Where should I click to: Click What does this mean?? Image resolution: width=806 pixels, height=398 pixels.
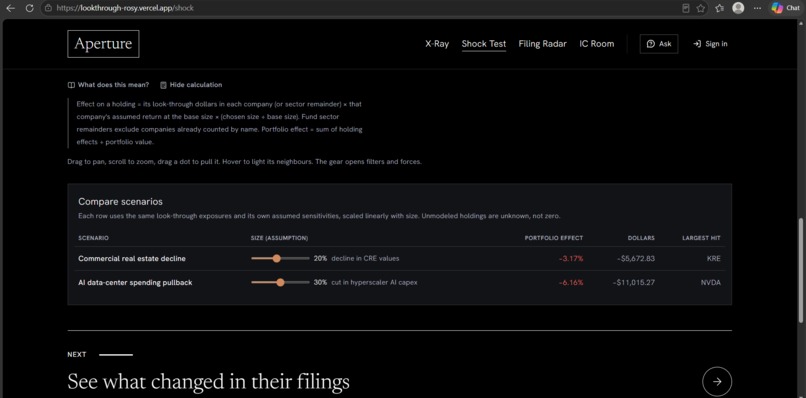coord(108,85)
